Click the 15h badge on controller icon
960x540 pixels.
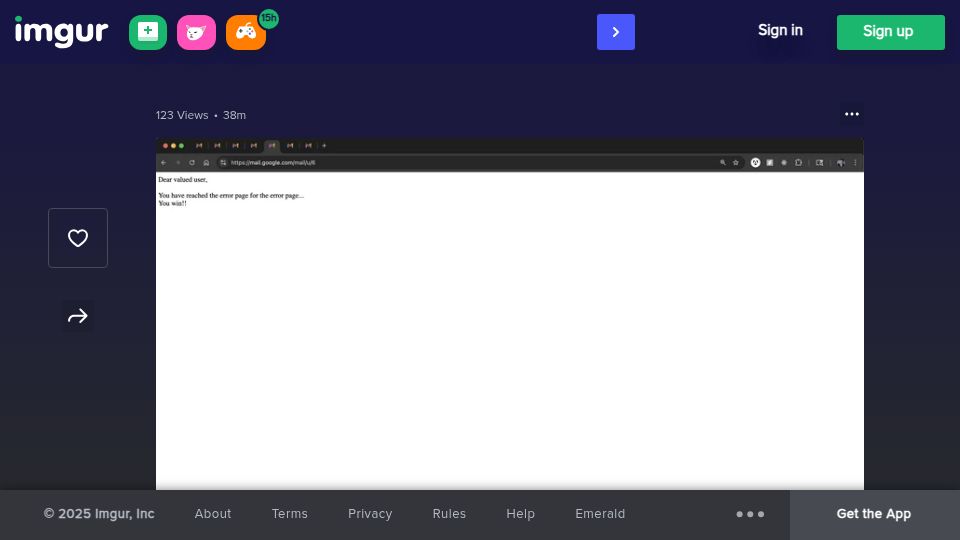click(269, 18)
